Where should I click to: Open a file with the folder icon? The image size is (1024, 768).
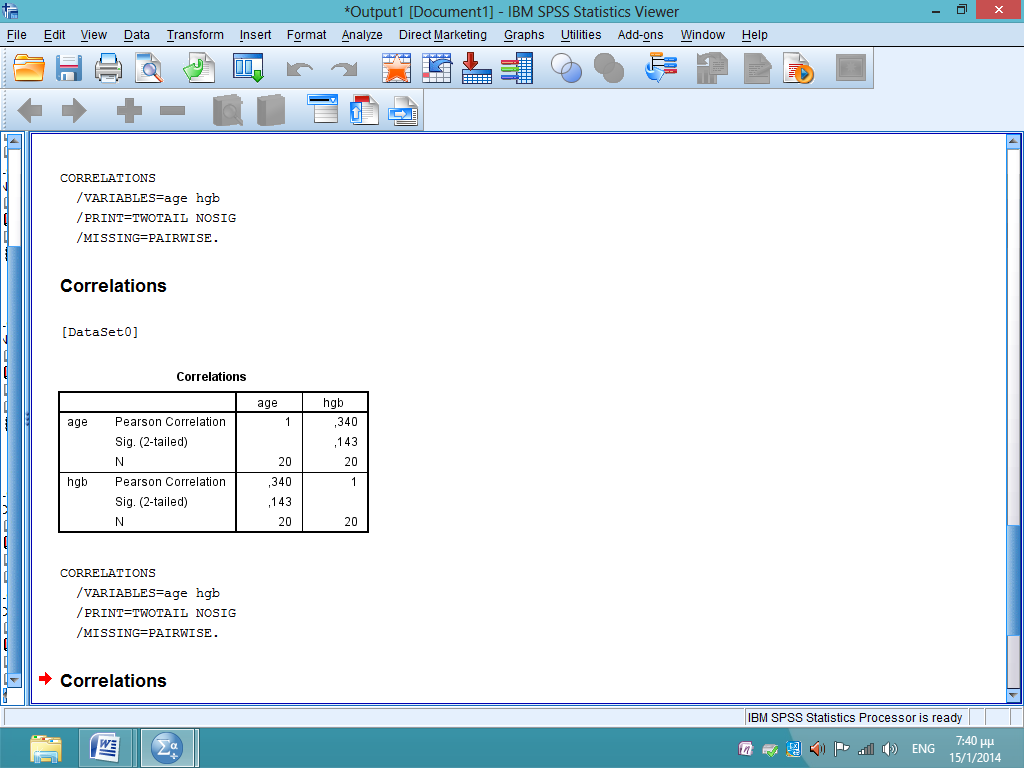click(x=29, y=68)
